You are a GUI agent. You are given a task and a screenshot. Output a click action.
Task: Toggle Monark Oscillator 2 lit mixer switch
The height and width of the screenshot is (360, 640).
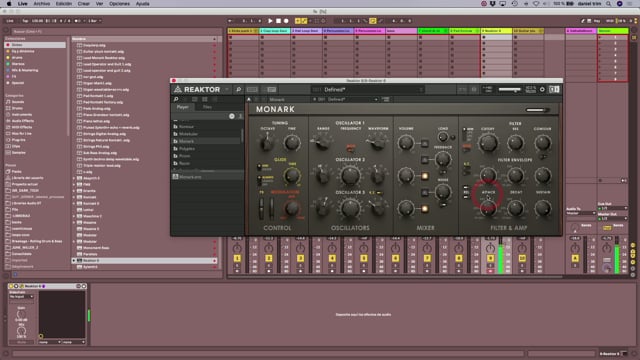coord(424,176)
